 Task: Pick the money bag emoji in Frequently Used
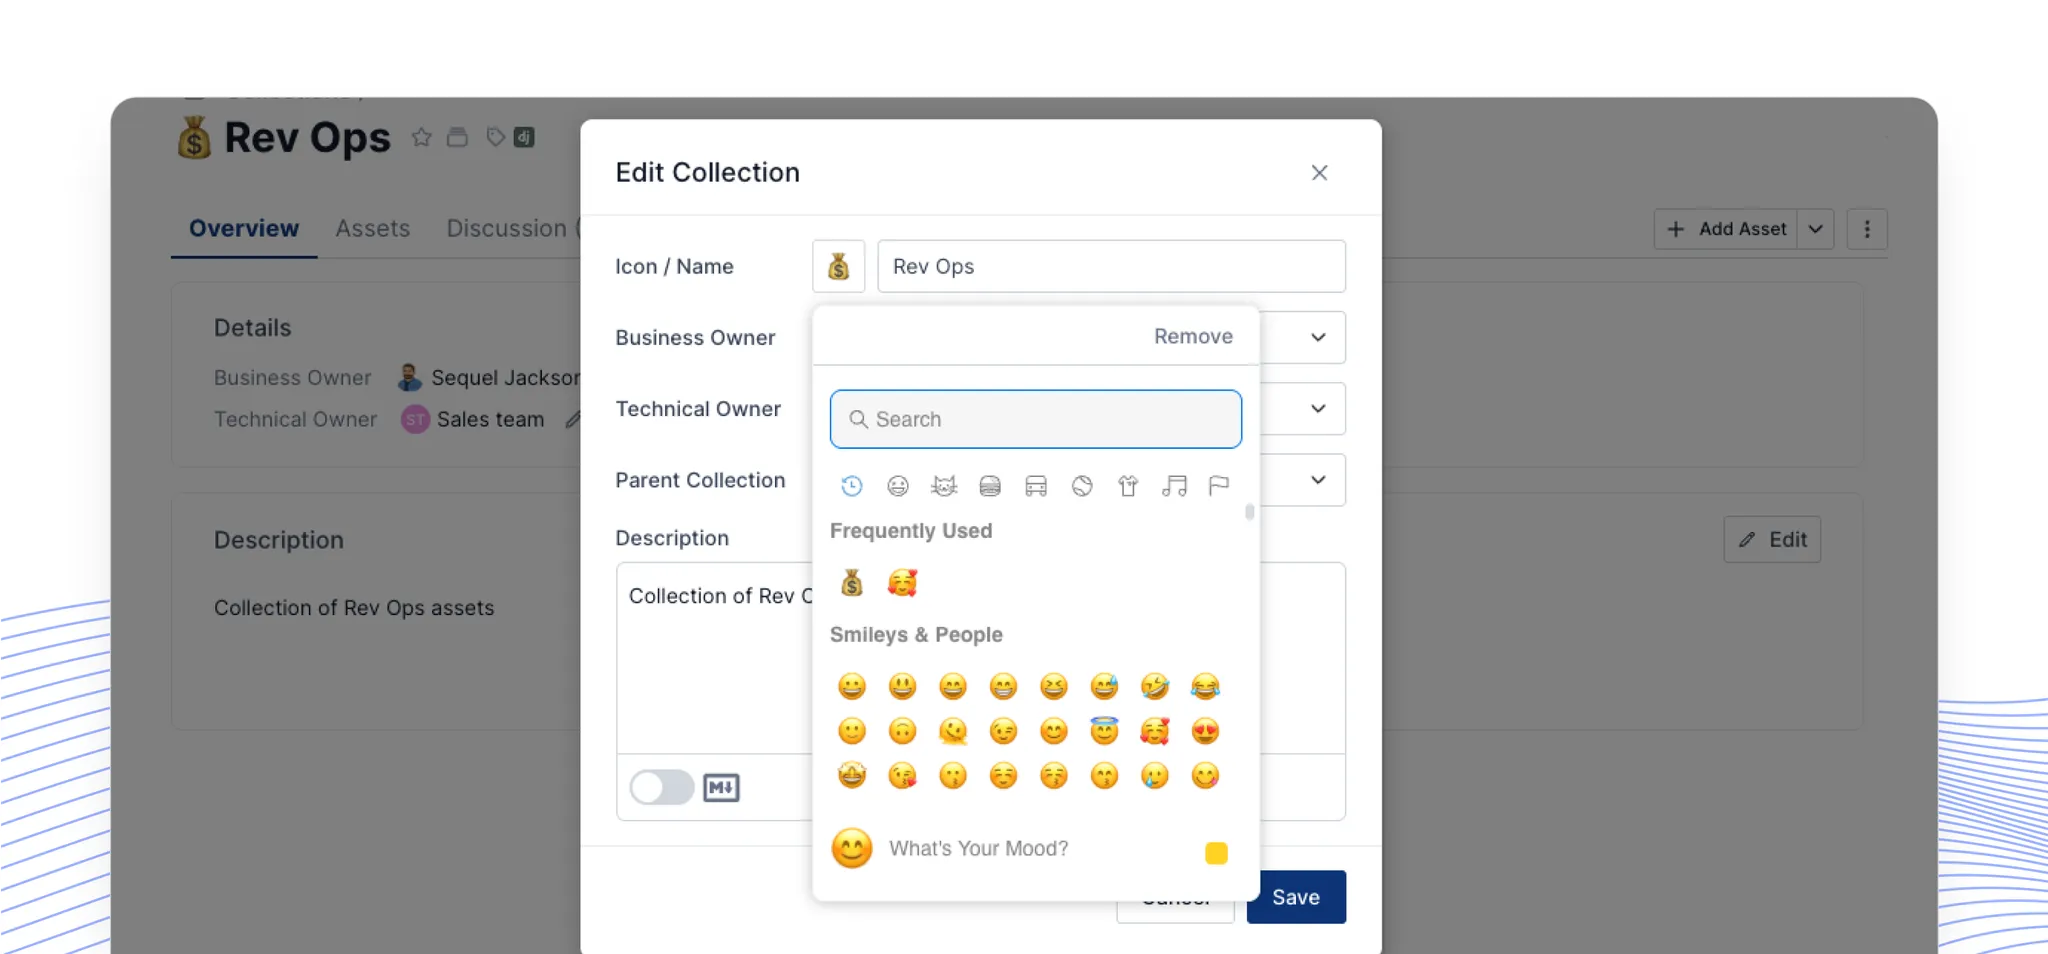852,583
